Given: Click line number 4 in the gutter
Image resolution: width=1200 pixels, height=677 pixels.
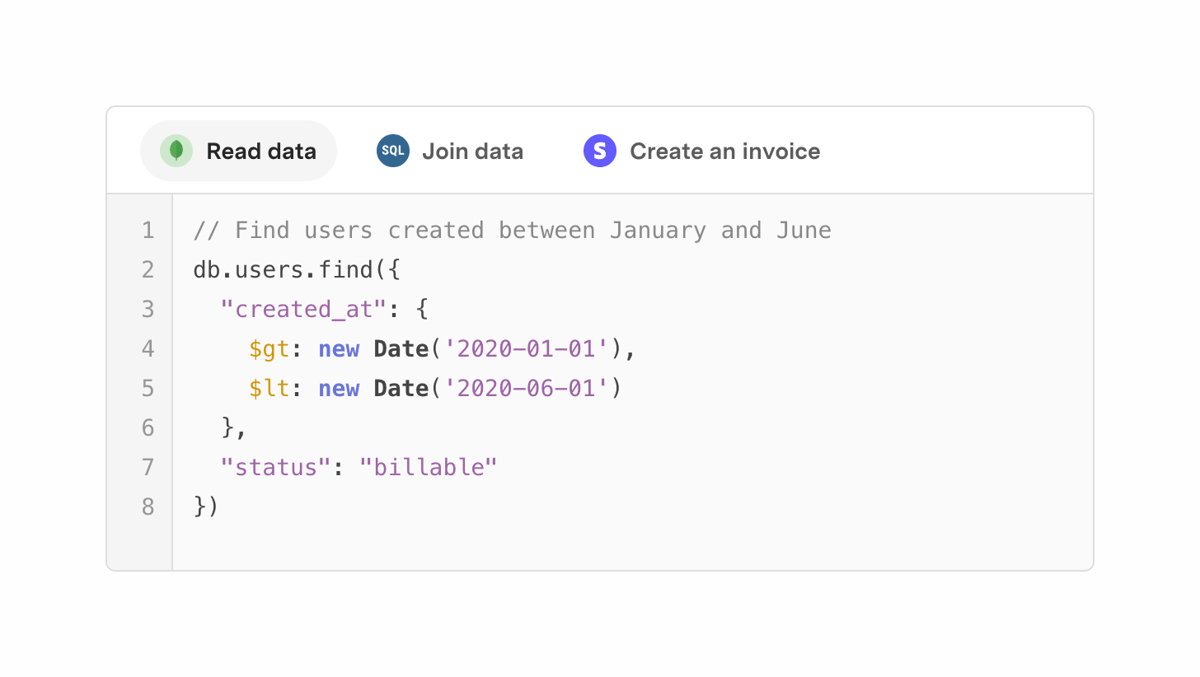Looking at the screenshot, I should 148,348.
